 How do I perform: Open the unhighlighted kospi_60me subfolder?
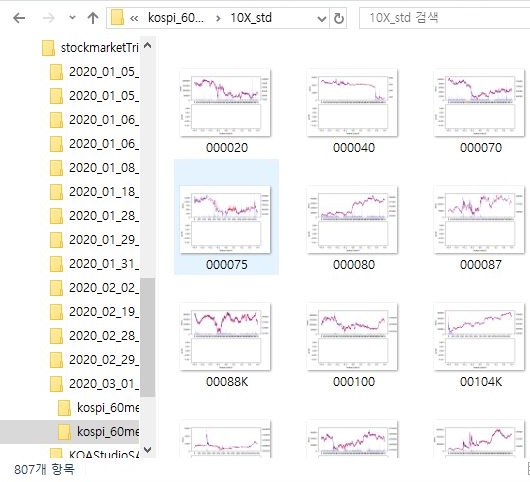pyautogui.click(x=108, y=408)
